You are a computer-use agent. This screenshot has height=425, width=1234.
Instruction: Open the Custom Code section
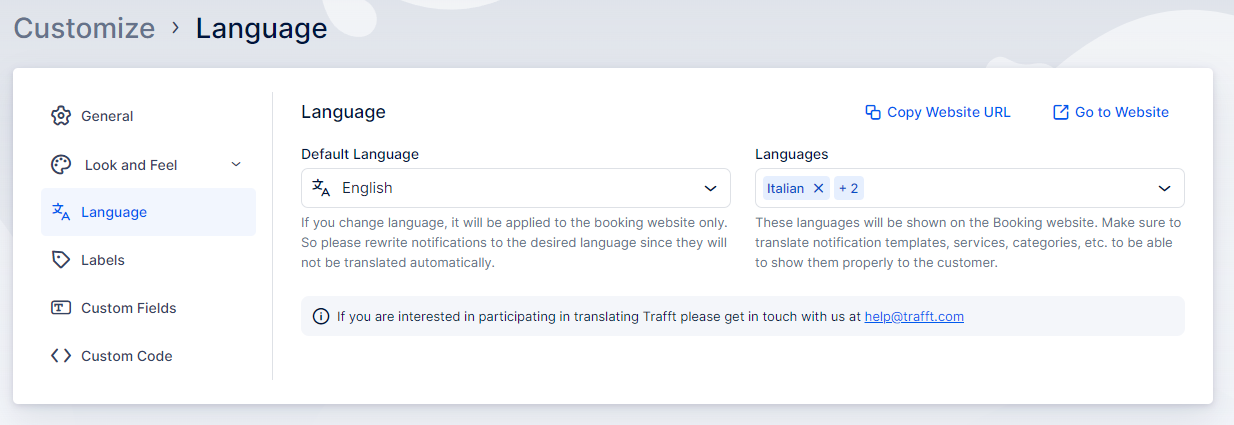126,356
